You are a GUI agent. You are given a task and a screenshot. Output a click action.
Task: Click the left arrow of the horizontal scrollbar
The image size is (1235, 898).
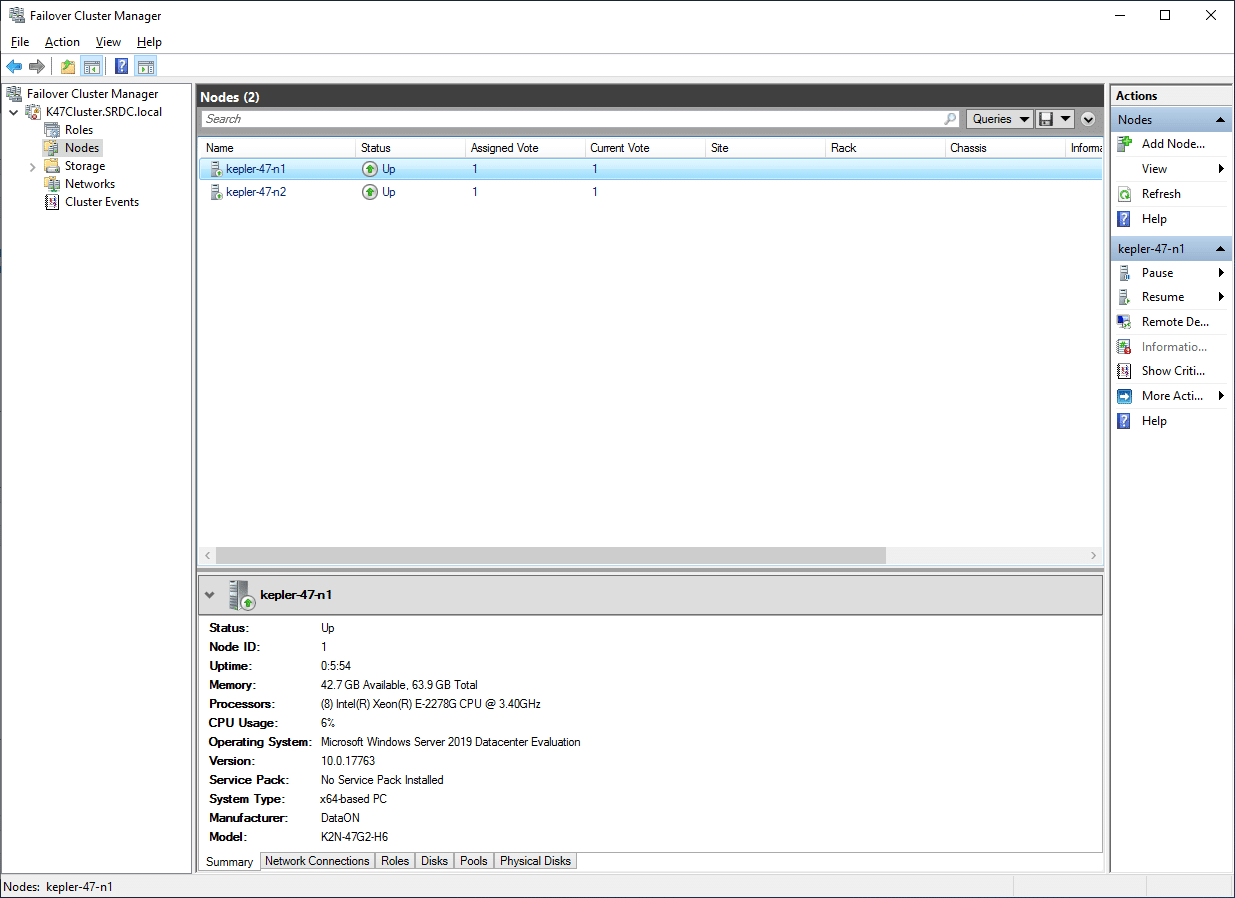click(x=208, y=555)
